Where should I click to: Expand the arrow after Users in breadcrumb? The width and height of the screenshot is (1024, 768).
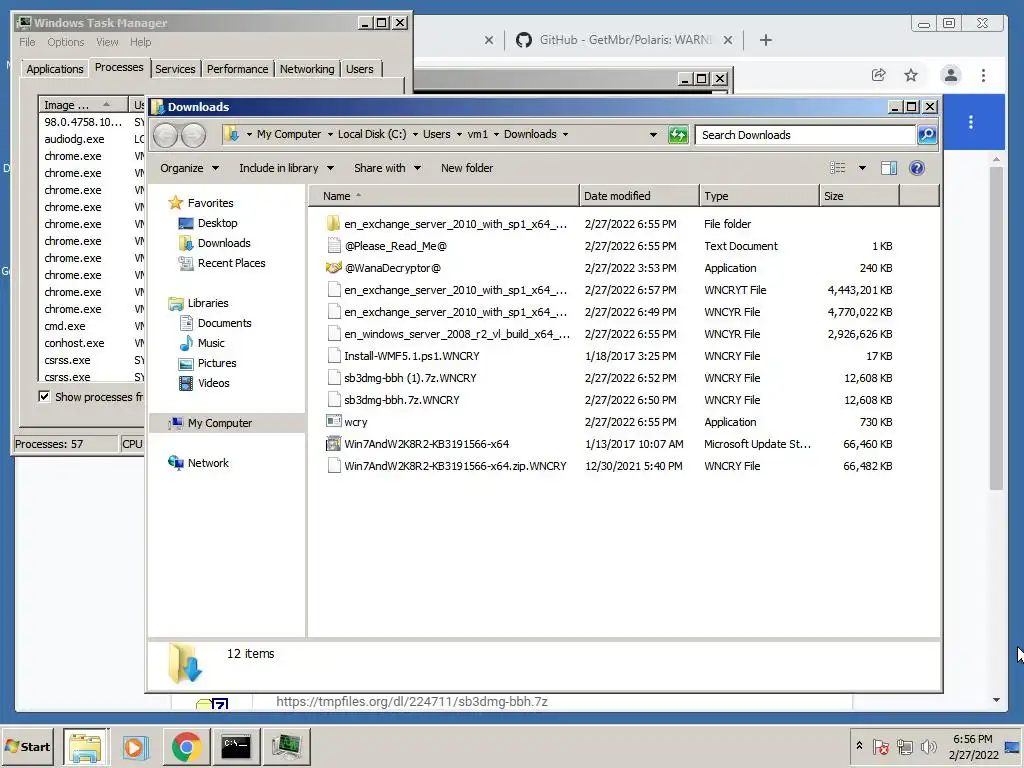tap(459, 135)
